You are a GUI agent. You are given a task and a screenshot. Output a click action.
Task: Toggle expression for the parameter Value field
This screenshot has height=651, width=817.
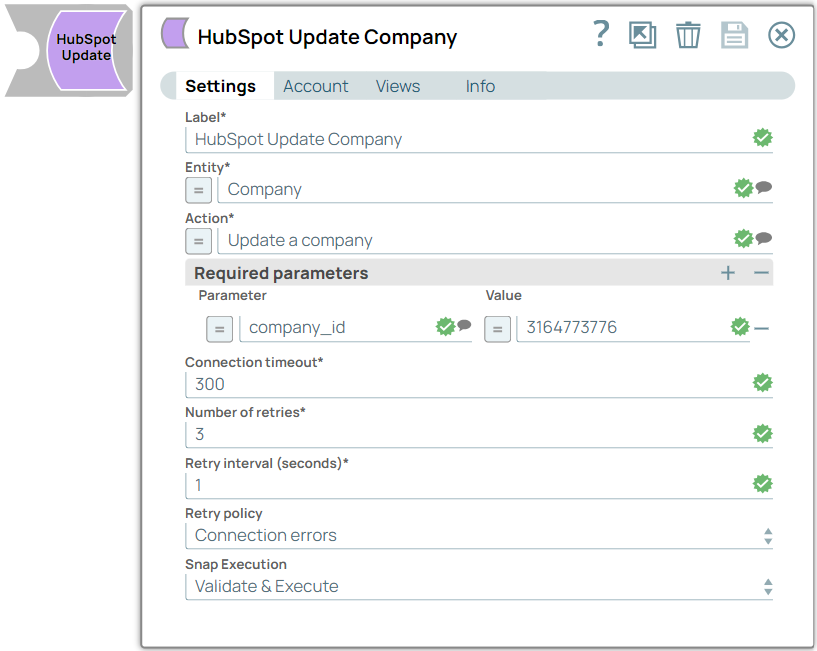[x=497, y=329]
